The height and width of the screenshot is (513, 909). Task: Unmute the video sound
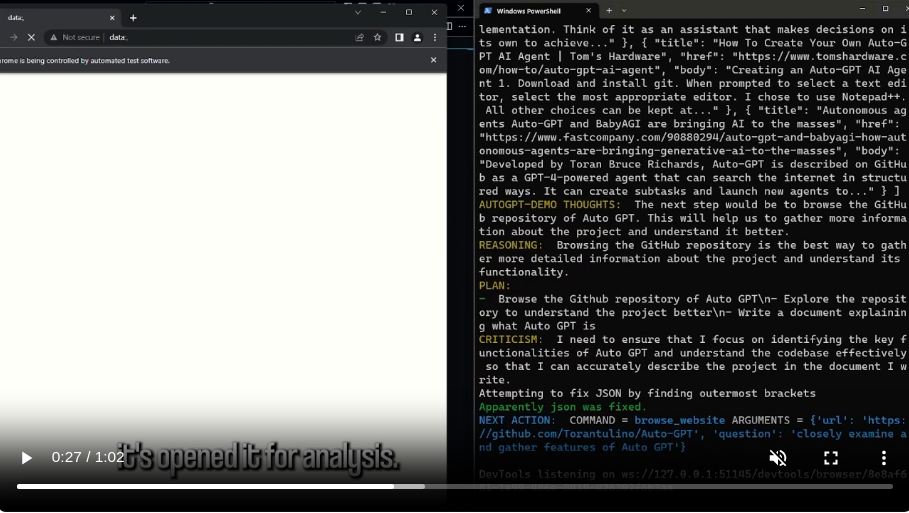pyautogui.click(x=777, y=458)
